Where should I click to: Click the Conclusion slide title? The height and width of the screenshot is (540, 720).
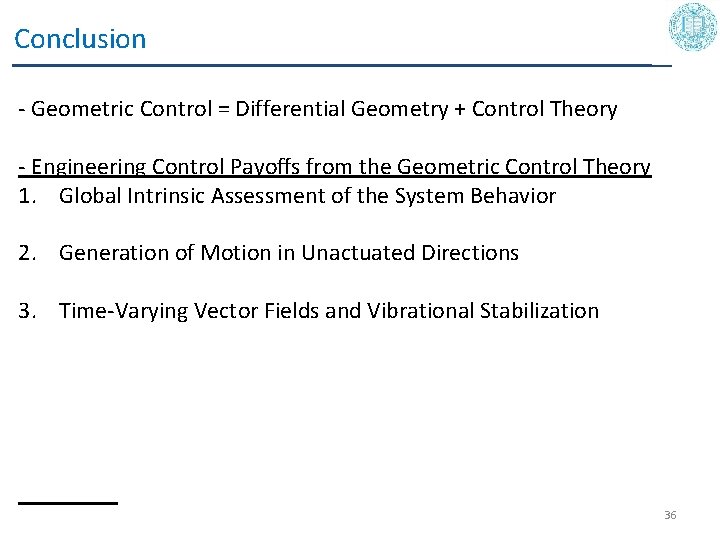(x=80, y=40)
